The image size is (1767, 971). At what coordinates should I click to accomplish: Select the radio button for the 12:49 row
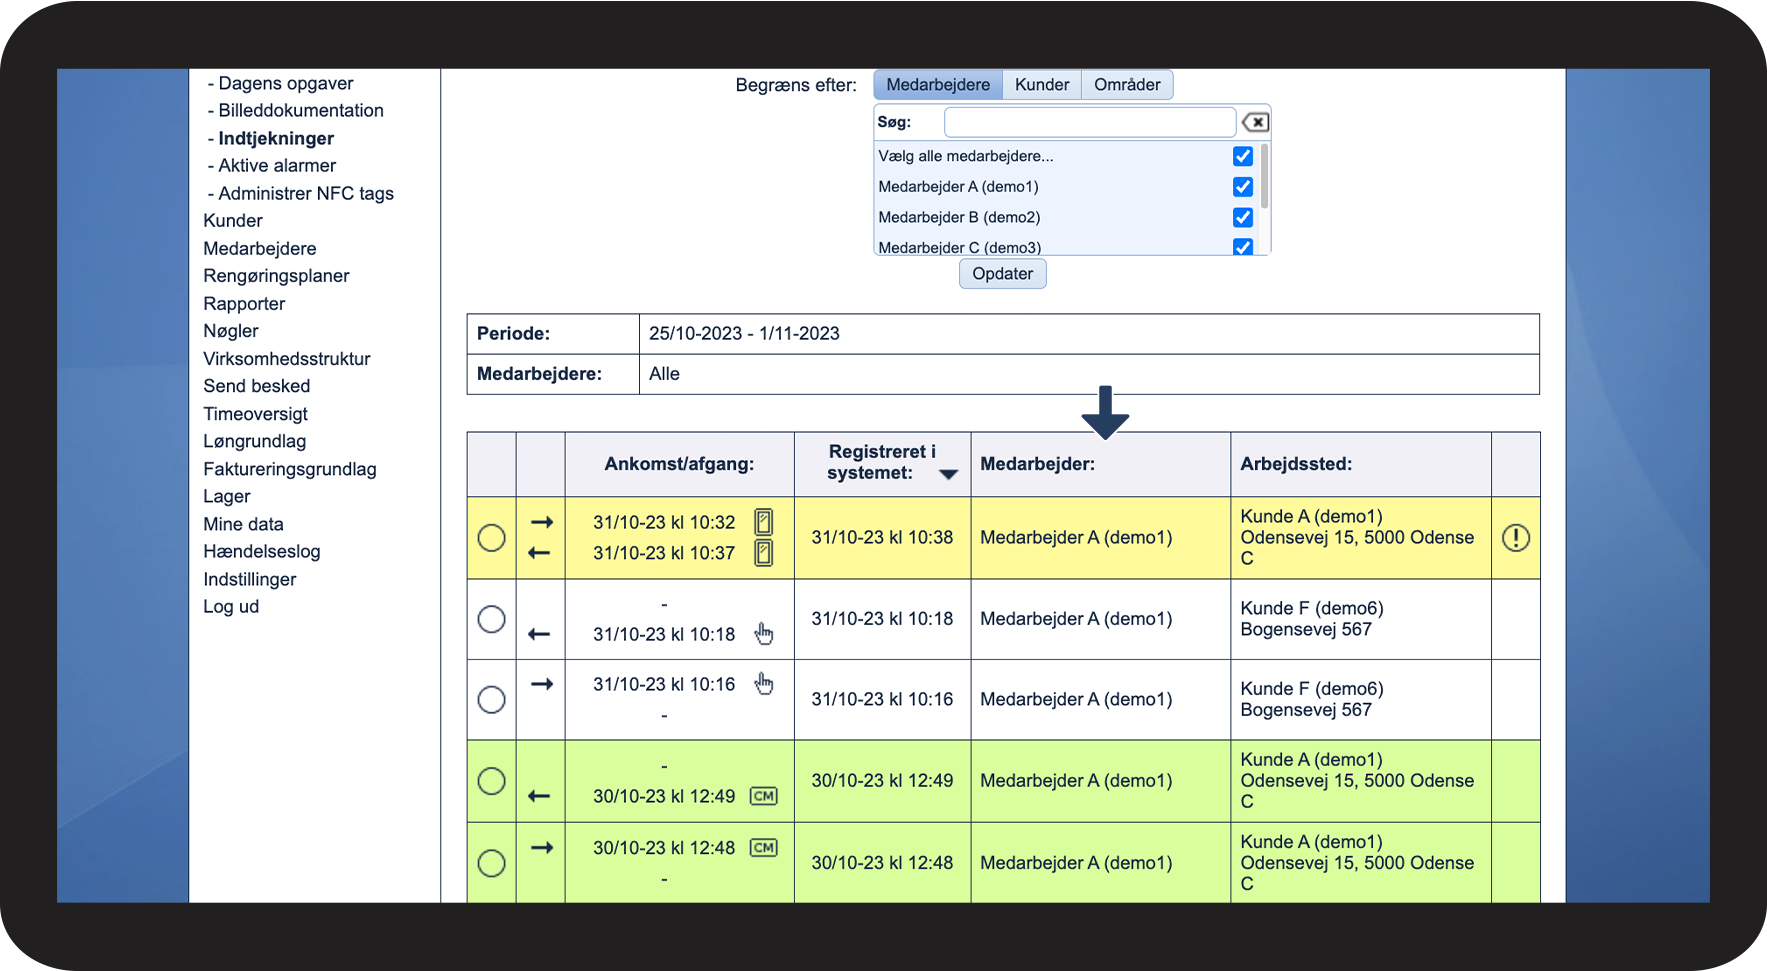pos(491,781)
